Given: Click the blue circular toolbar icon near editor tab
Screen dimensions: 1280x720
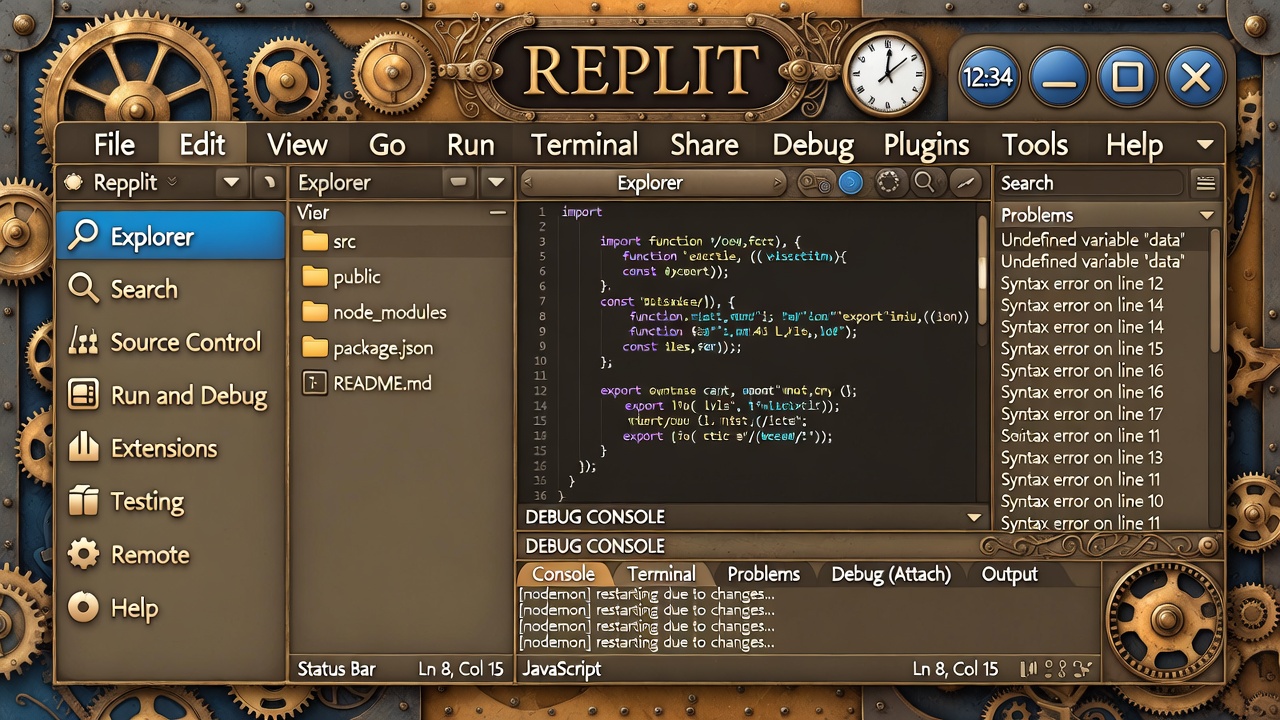Looking at the screenshot, I should tap(851, 183).
